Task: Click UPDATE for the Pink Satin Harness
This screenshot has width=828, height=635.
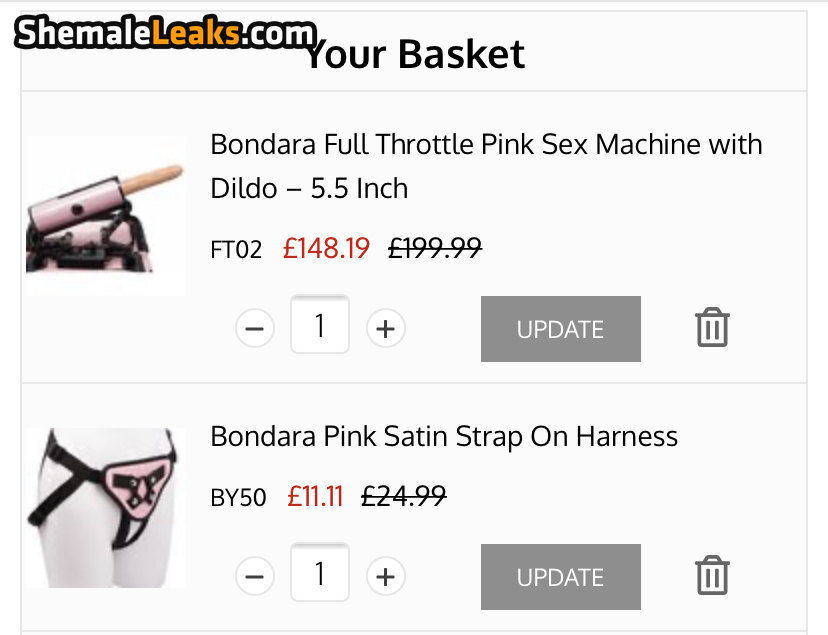Action: point(560,577)
